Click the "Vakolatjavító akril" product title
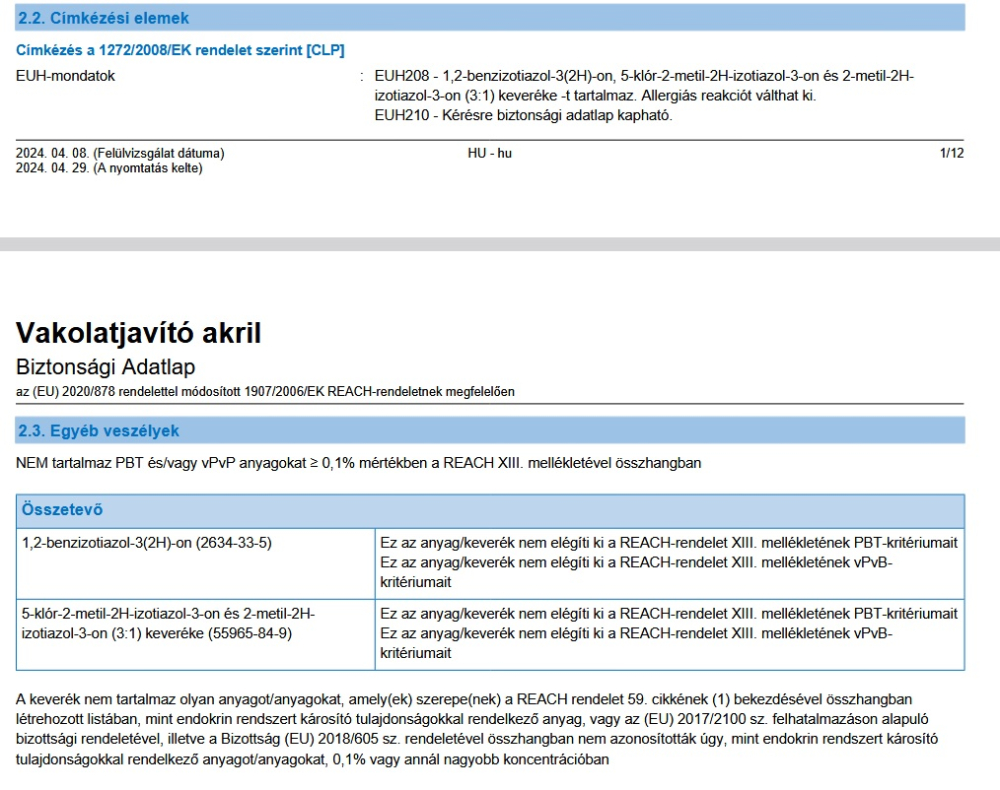 tap(139, 333)
